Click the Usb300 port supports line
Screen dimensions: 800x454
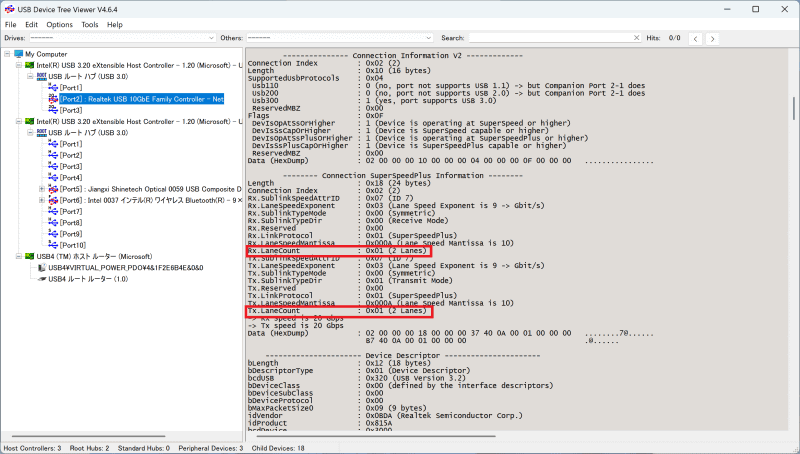click(x=372, y=100)
